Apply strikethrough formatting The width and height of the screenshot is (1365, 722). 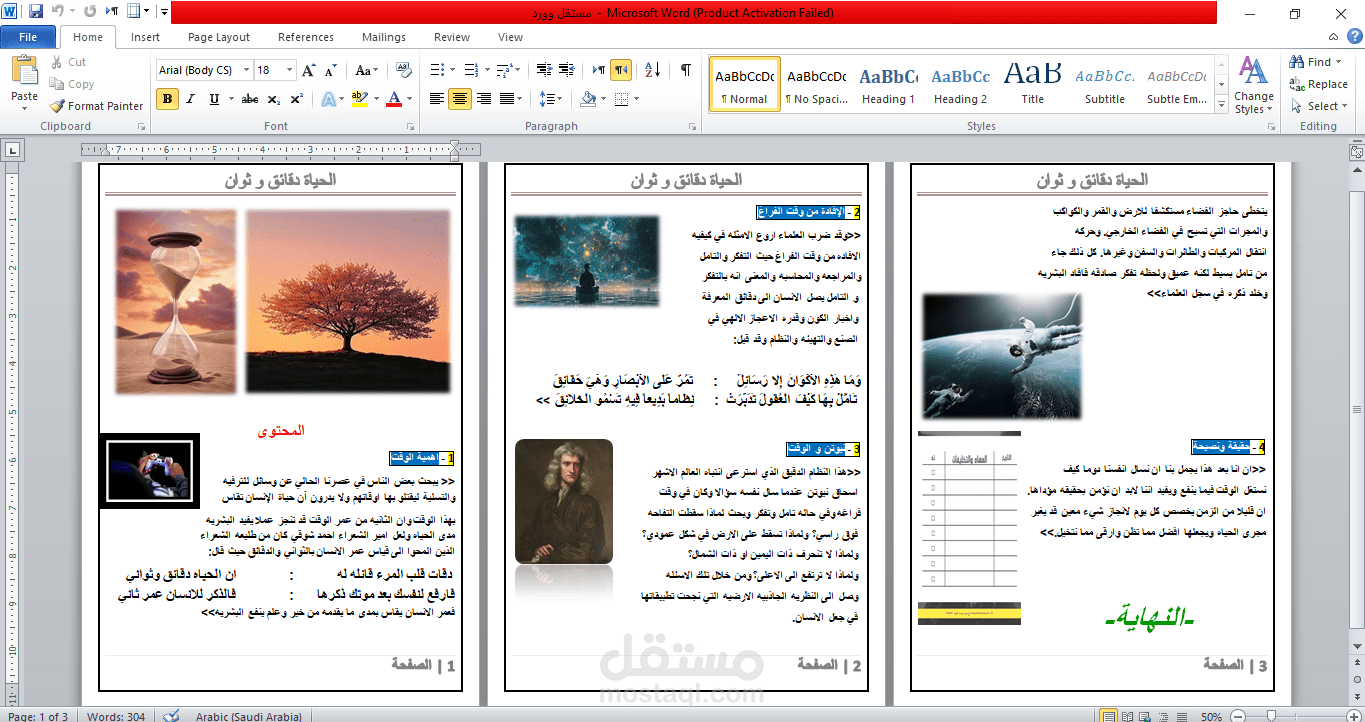(250, 99)
